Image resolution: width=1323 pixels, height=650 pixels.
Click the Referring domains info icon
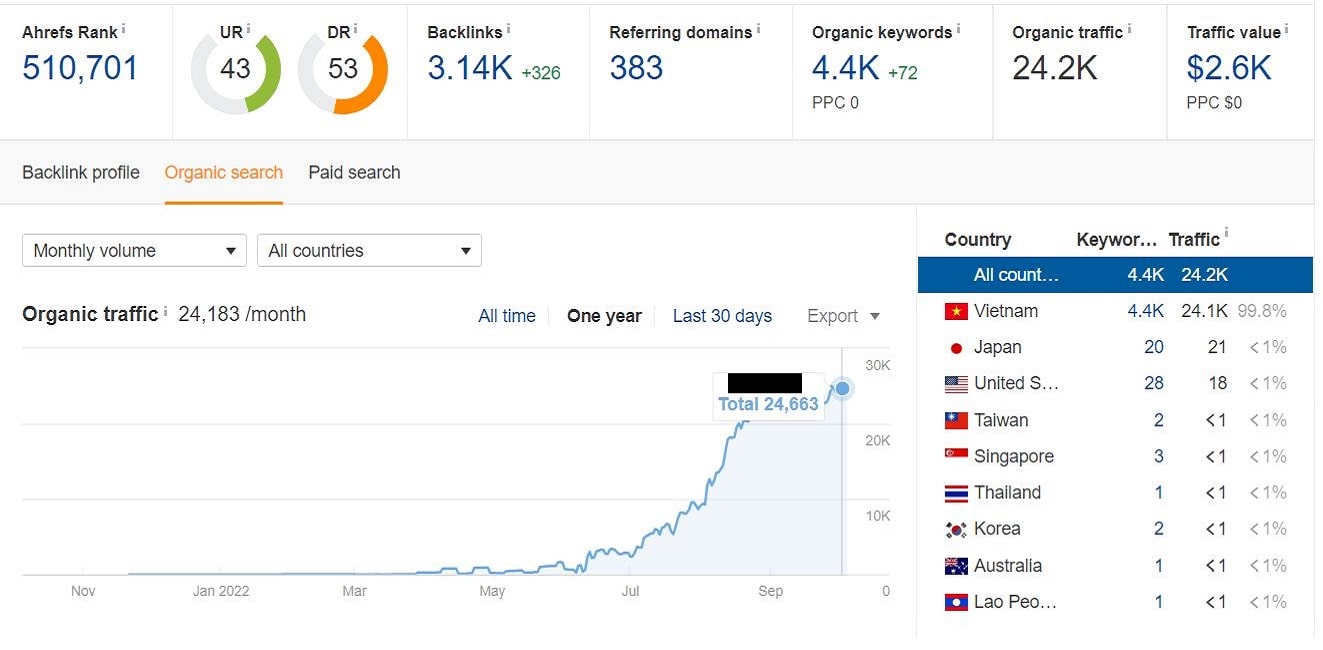tap(758, 29)
